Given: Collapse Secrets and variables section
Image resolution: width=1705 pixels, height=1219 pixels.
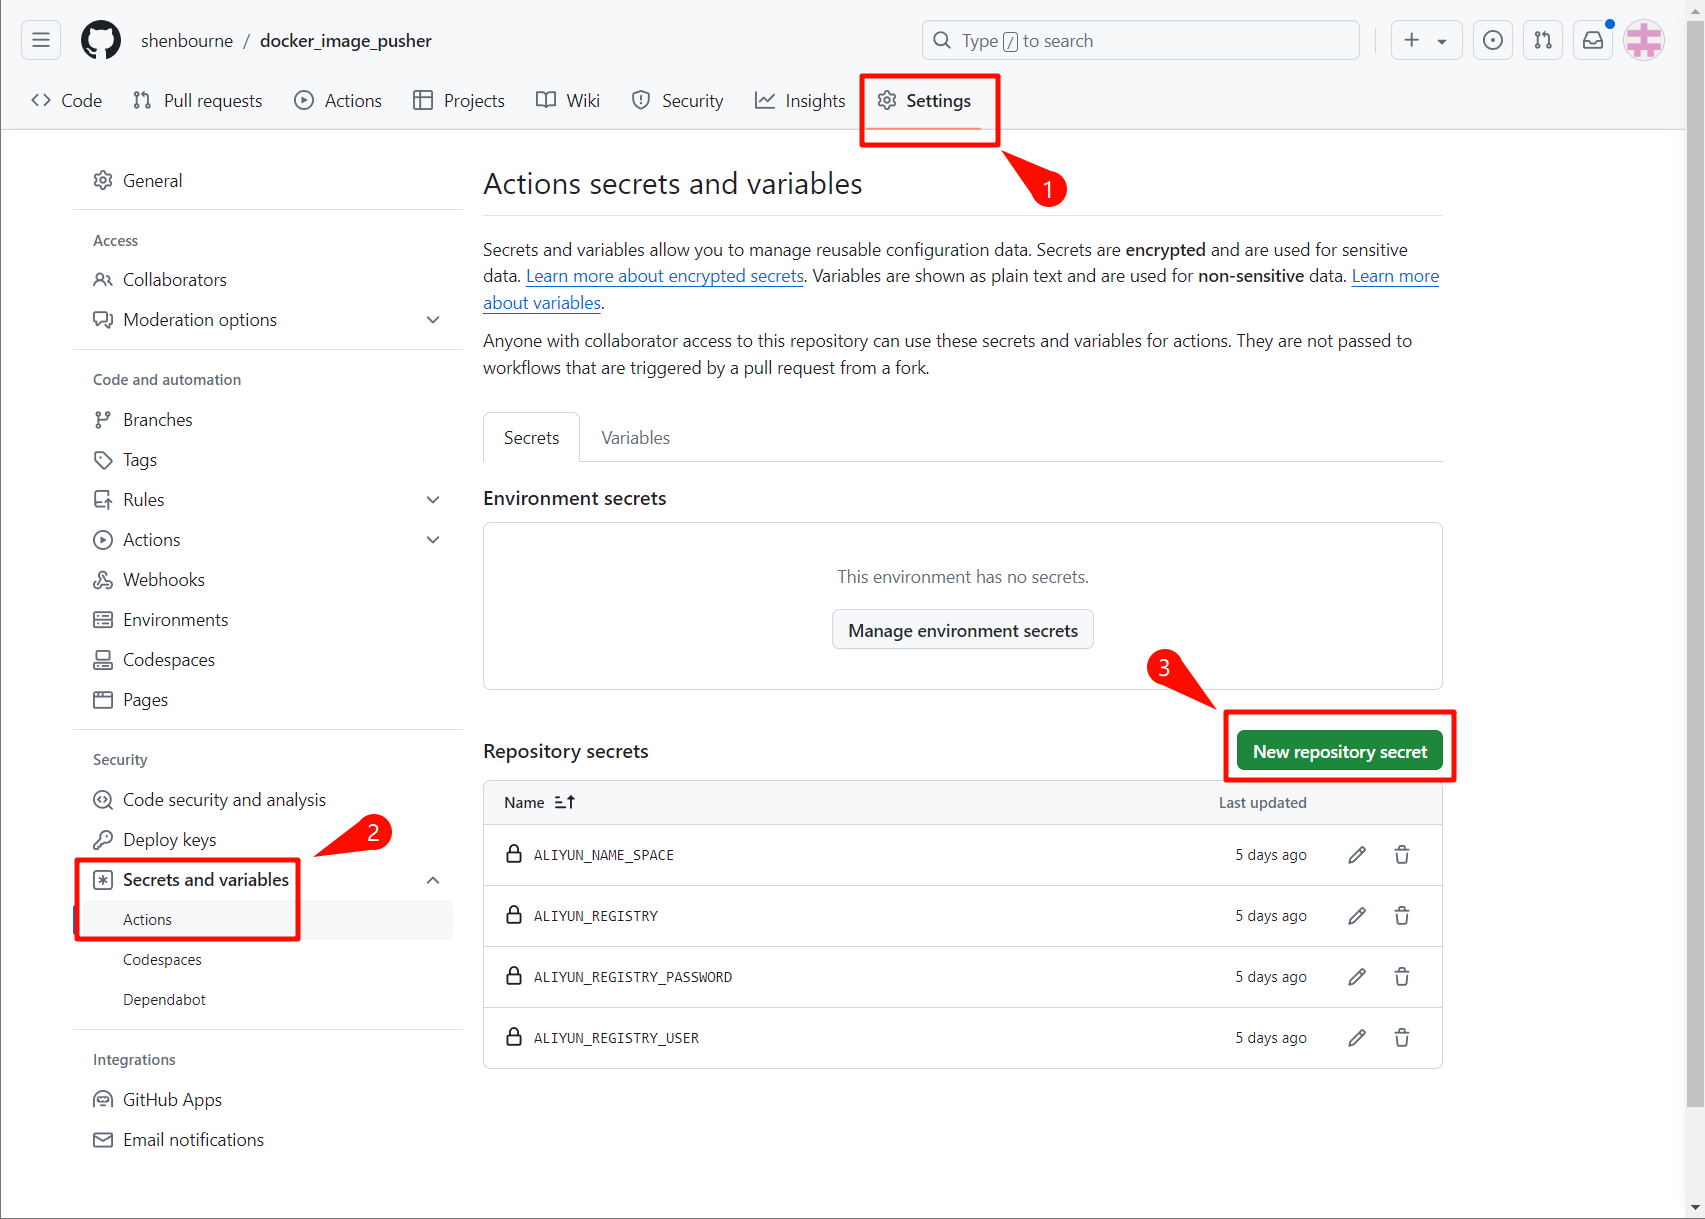Looking at the screenshot, I should 433,880.
